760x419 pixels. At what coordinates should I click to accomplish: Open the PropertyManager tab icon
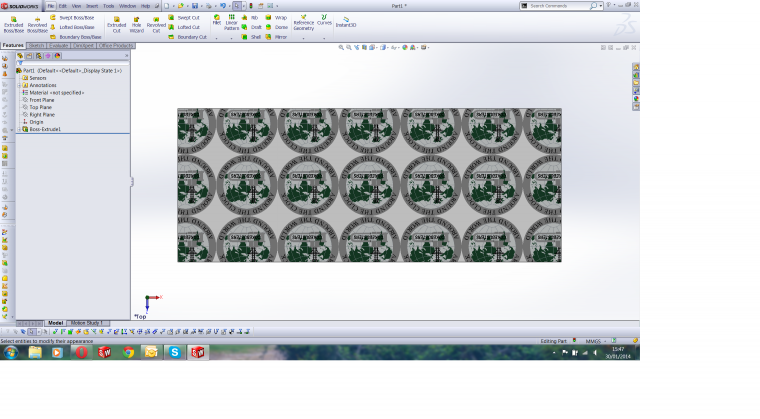[29, 56]
